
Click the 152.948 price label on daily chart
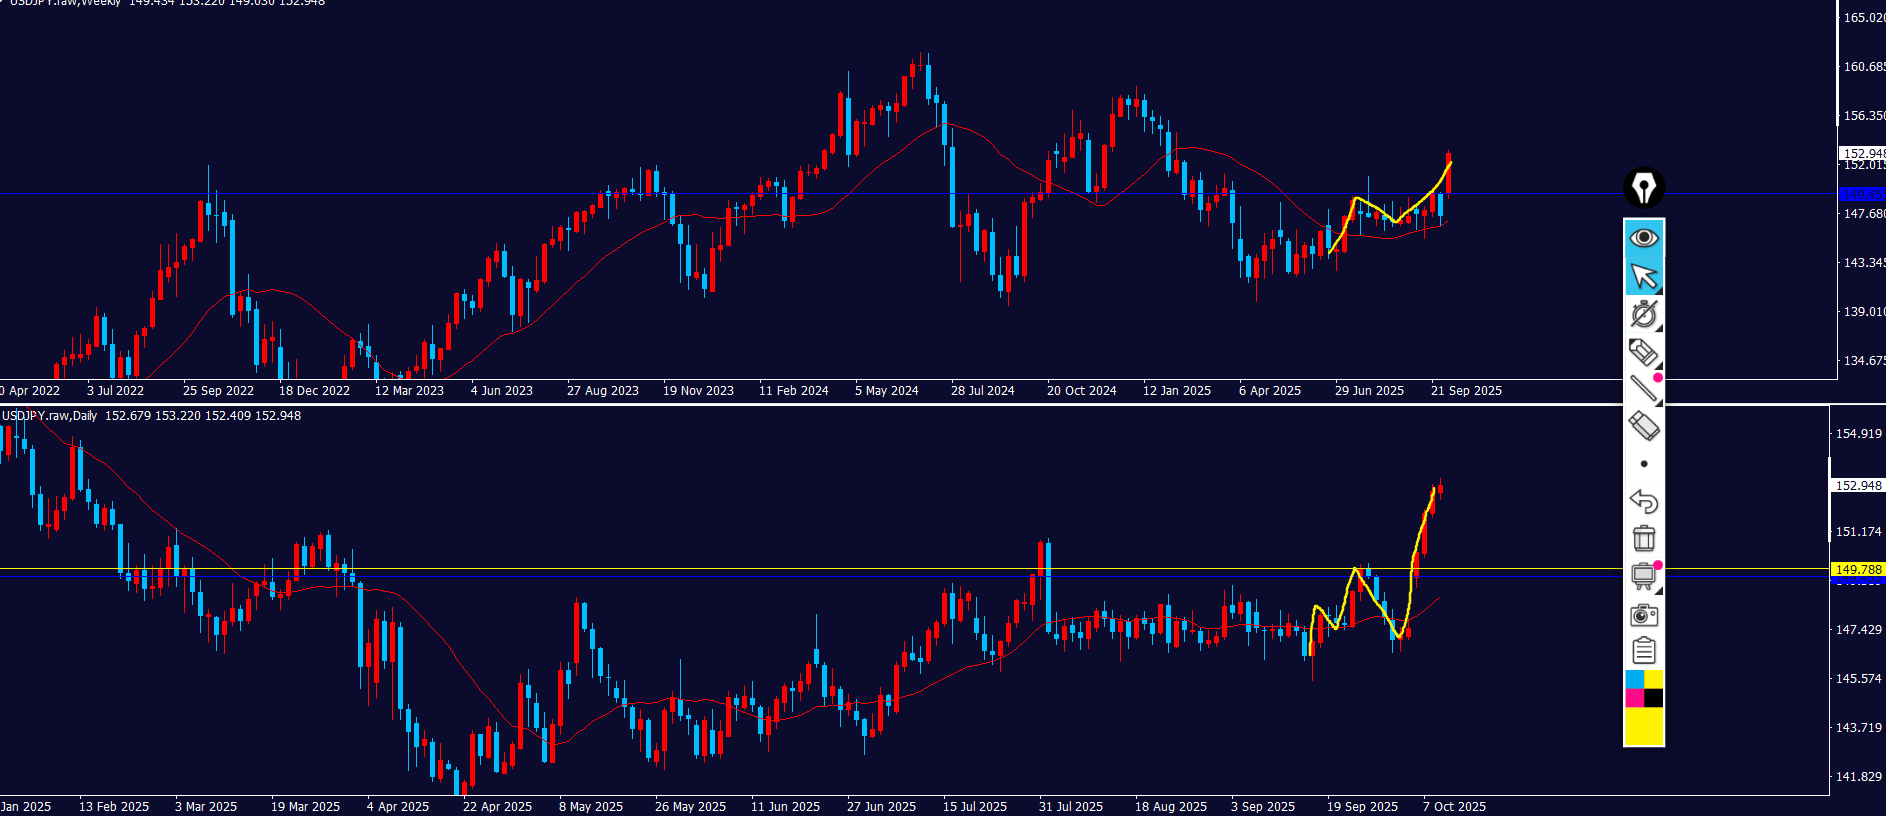click(x=1858, y=485)
